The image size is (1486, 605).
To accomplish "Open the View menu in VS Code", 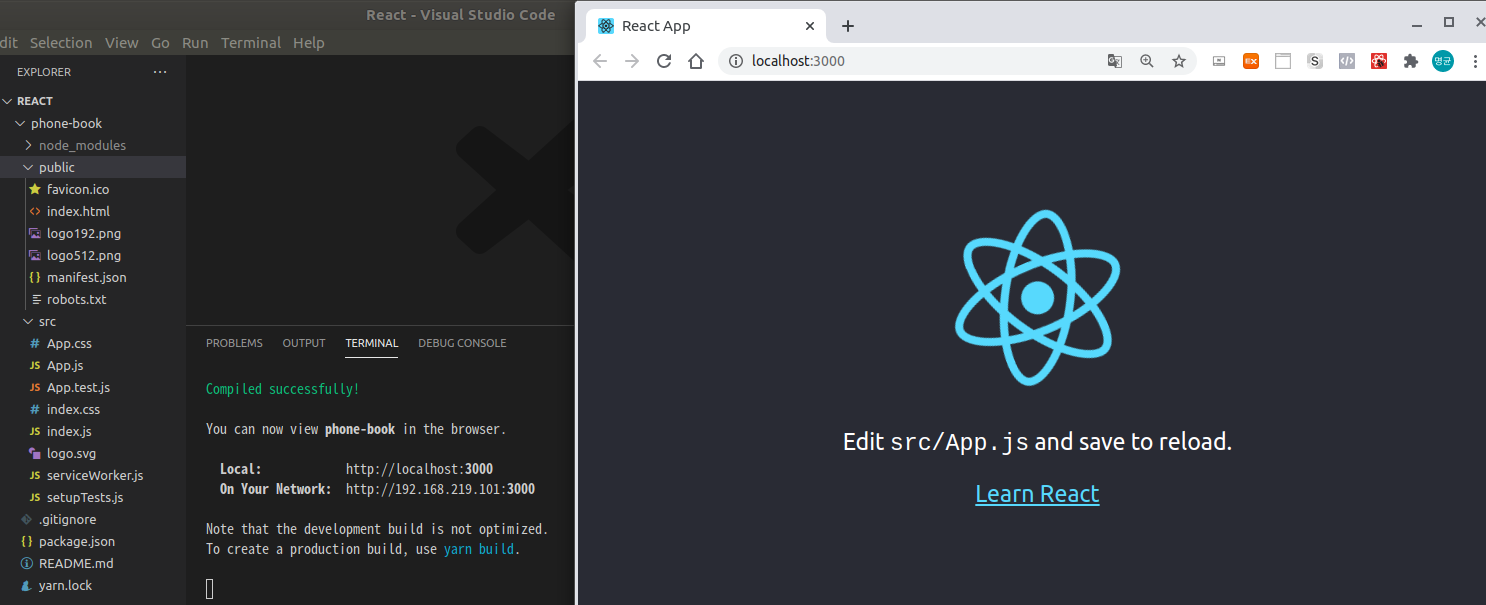I will tap(122, 43).
